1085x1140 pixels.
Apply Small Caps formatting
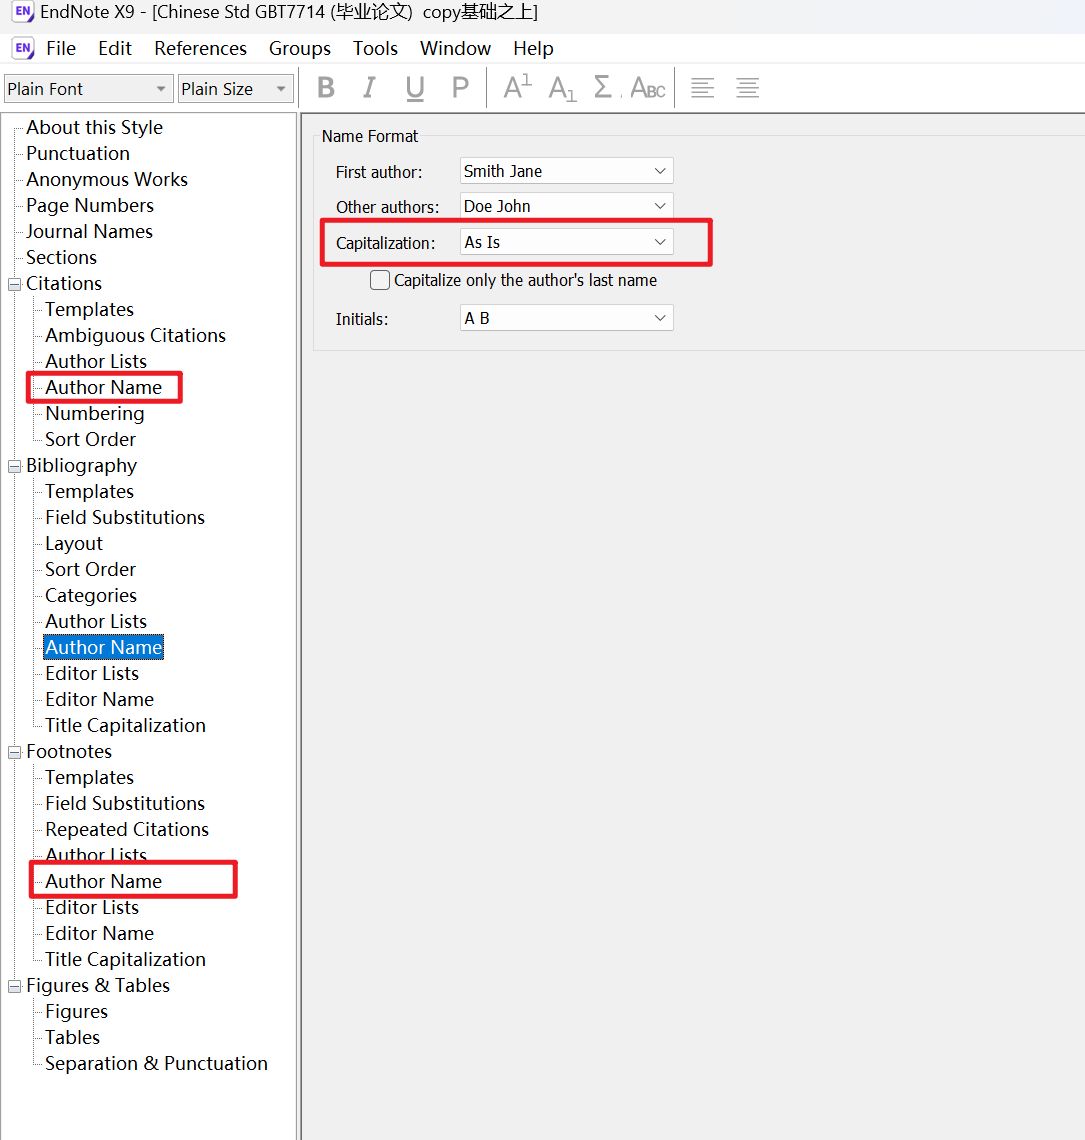tap(648, 88)
